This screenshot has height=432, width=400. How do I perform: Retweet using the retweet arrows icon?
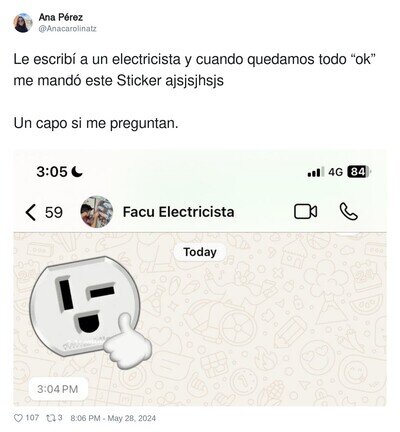(x=50, y=418)
